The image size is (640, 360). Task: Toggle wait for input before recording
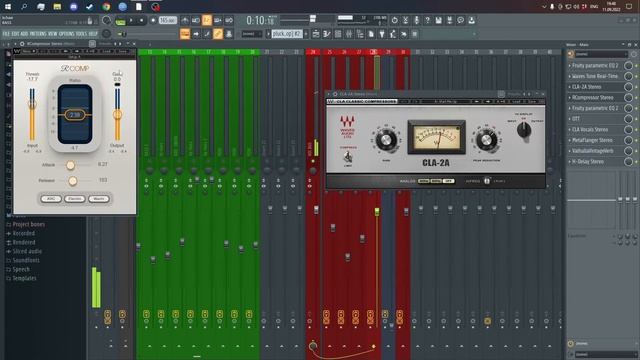click(x=196, y=20)
